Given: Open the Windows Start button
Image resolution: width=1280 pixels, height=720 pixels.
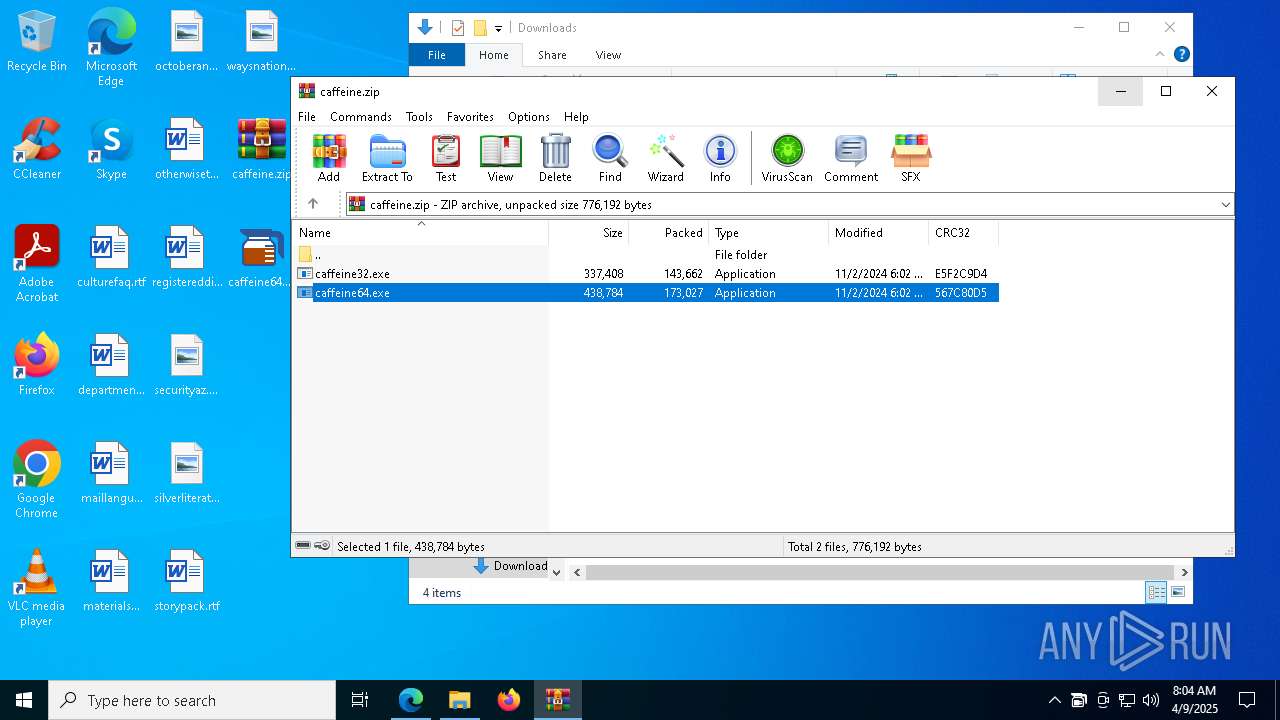Looking at the screenshot, I should click(24, 700).
